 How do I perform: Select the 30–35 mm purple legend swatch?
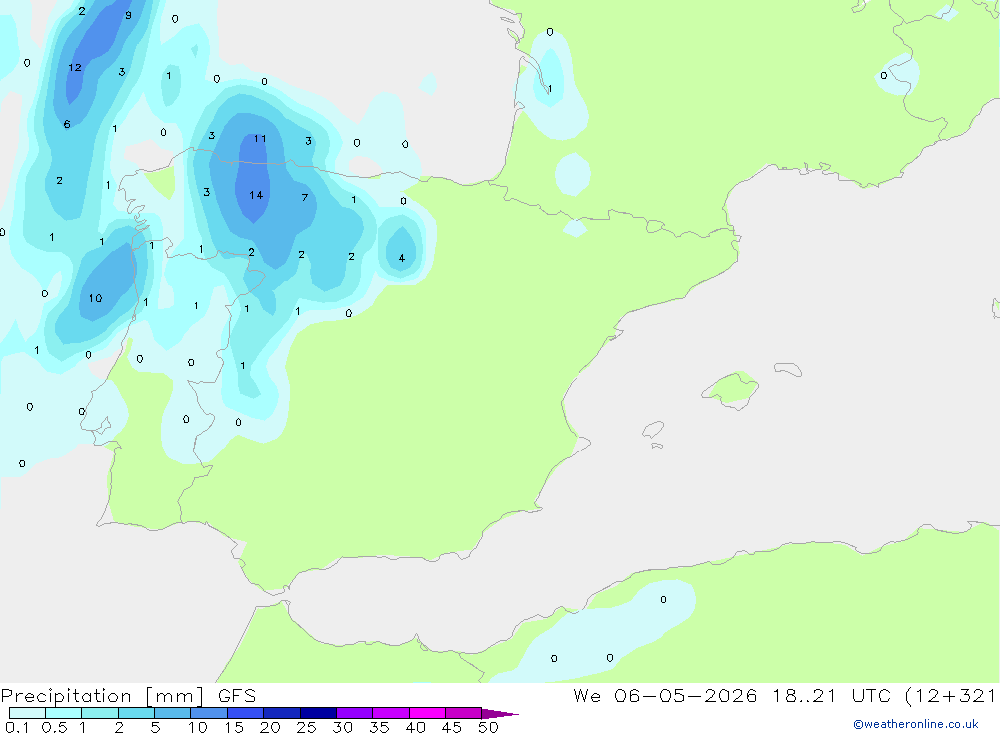tap(355, 713)
